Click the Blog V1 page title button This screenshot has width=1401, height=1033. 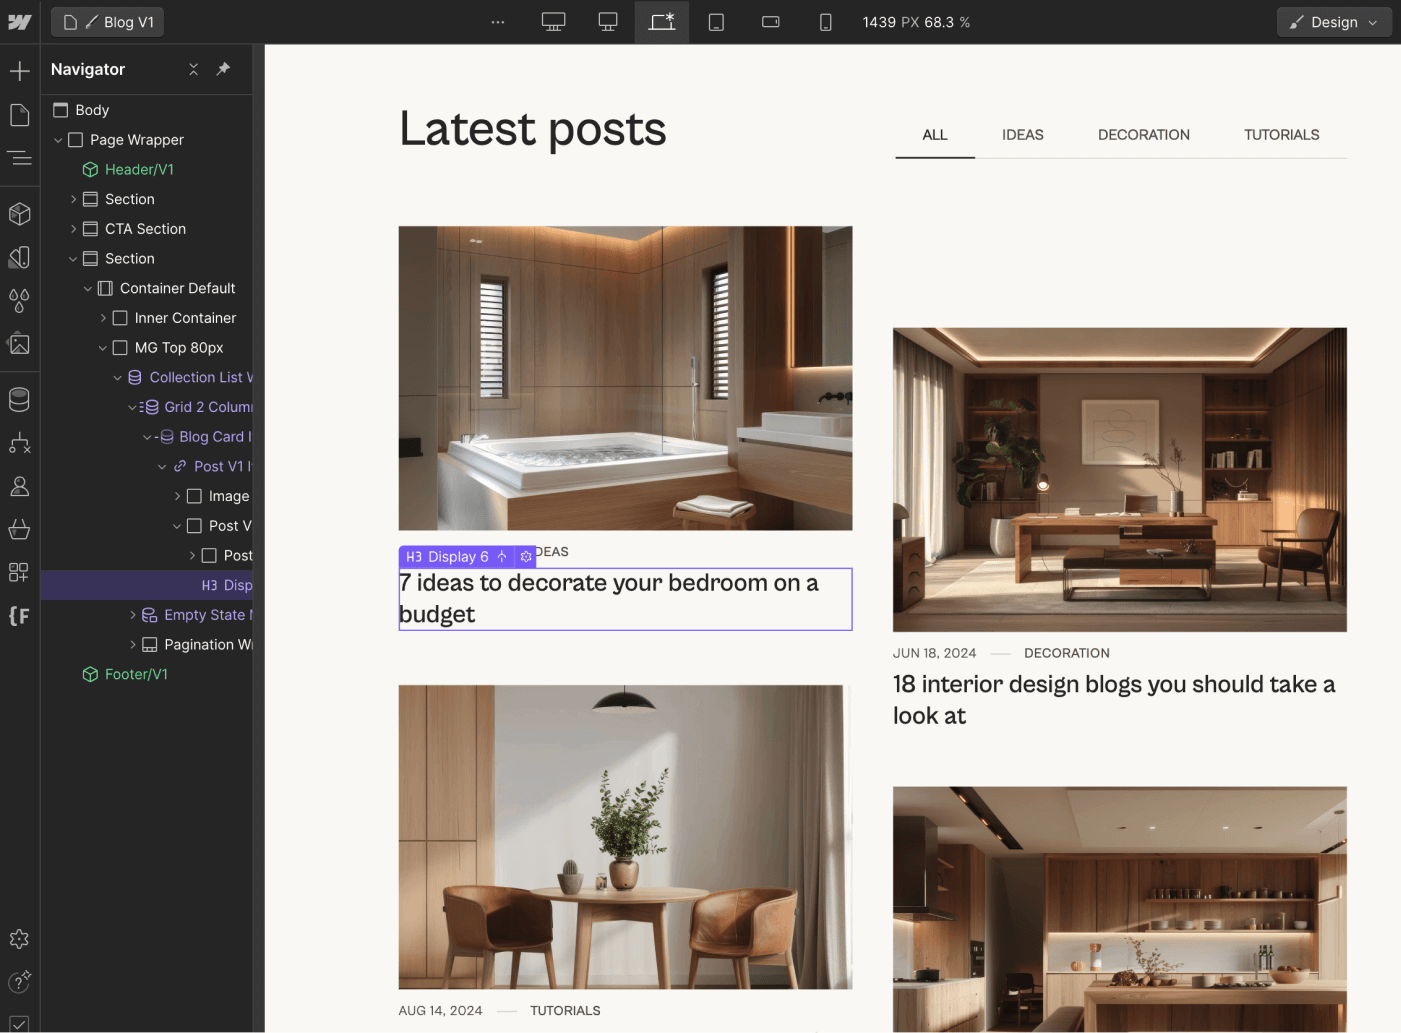point(107,21)
